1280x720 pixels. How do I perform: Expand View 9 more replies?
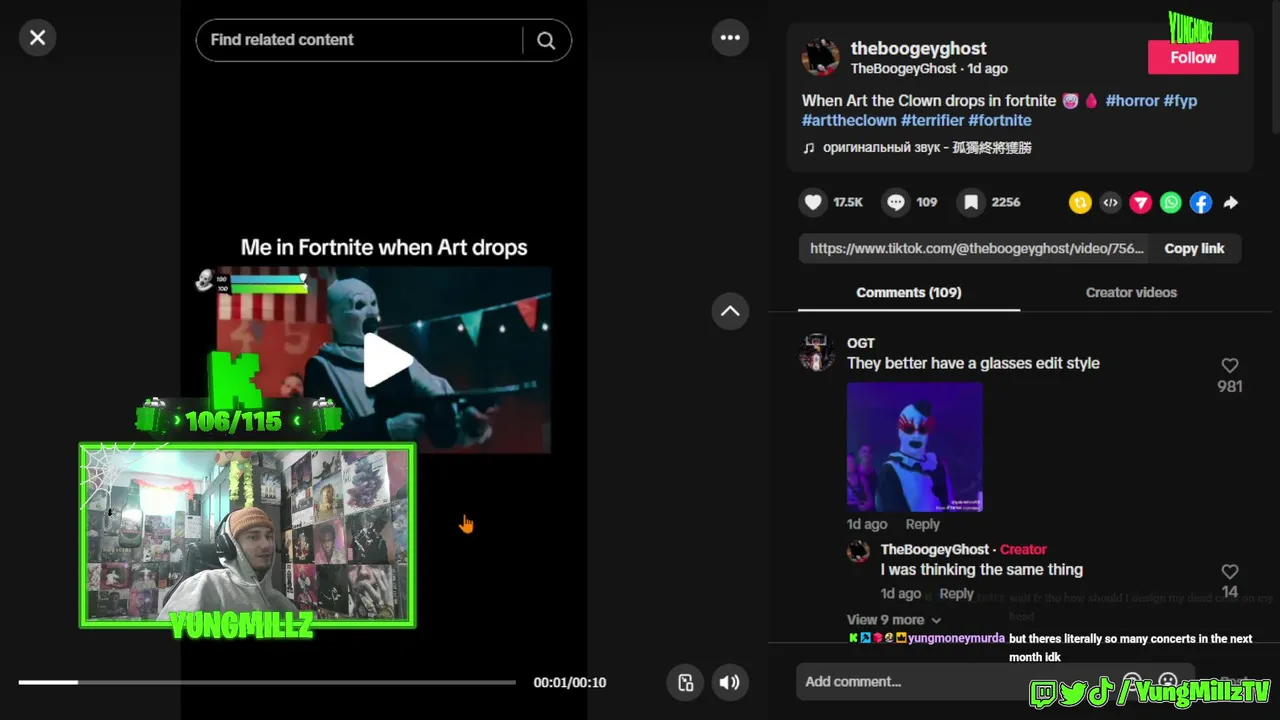tap(894, 619)
